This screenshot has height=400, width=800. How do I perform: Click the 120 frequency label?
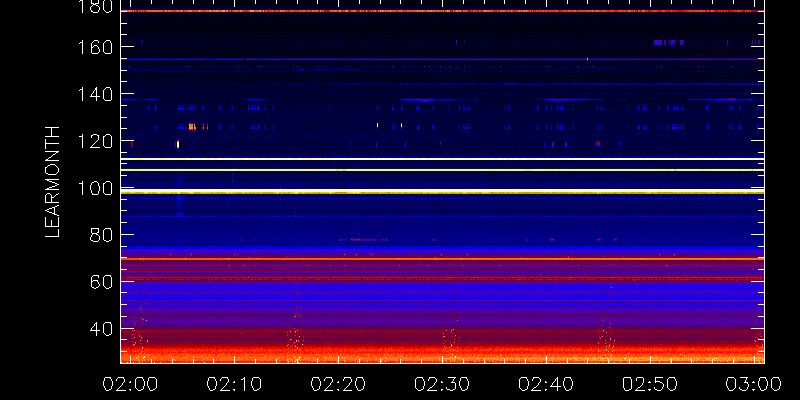pos(96,141)
